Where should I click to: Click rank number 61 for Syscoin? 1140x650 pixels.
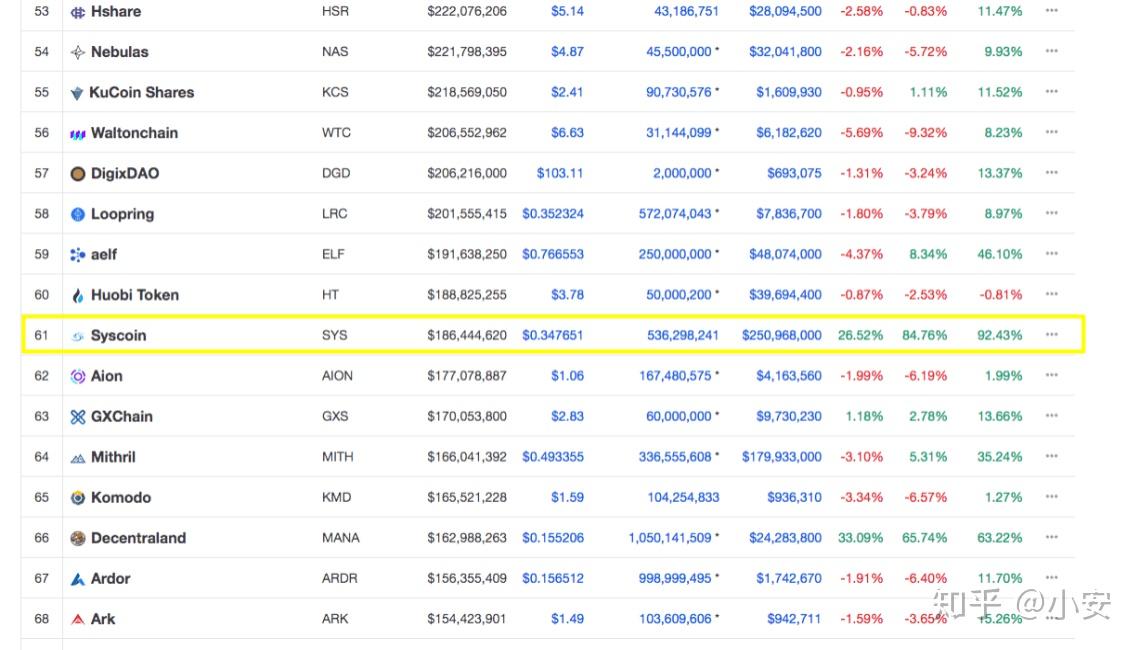point(41,335)
